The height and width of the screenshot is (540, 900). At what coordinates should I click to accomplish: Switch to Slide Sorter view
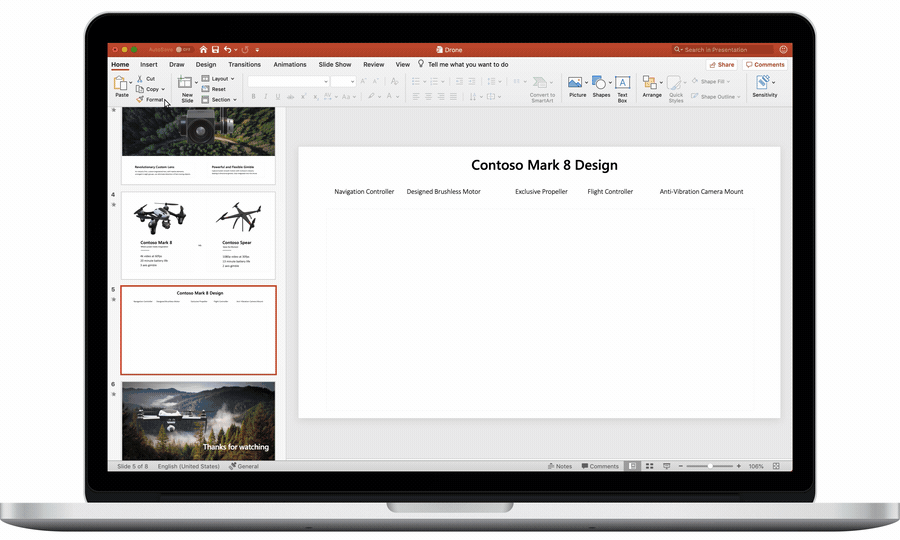[x=649, y=466]
